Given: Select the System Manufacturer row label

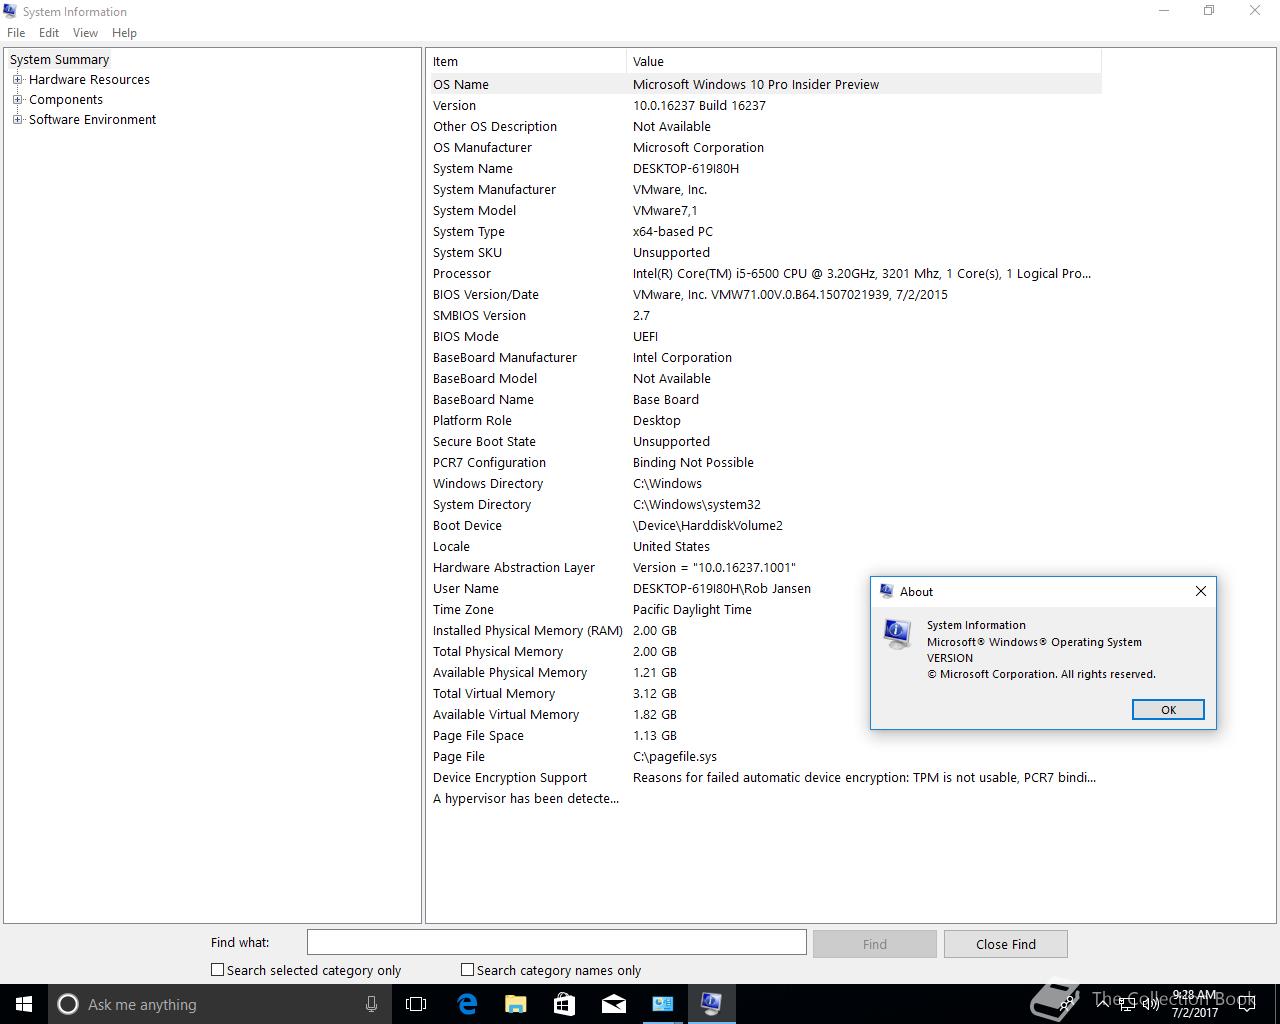Looking at the screenshot, I should (494, 189).
